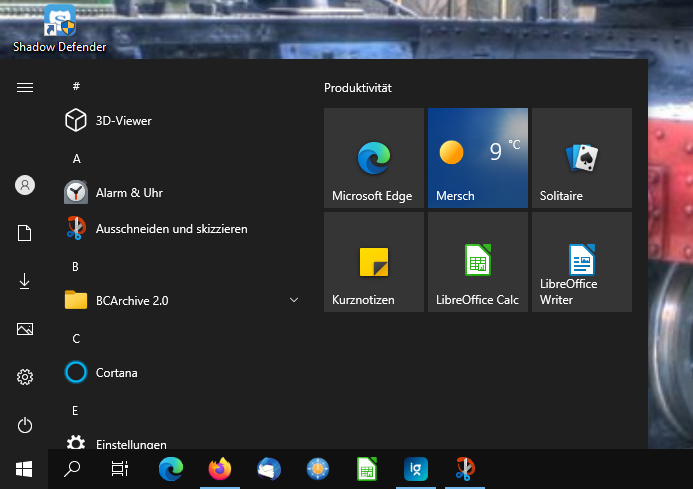Click the Windows Start button
Screen dimensions: 693x489
tap(24, 469)
